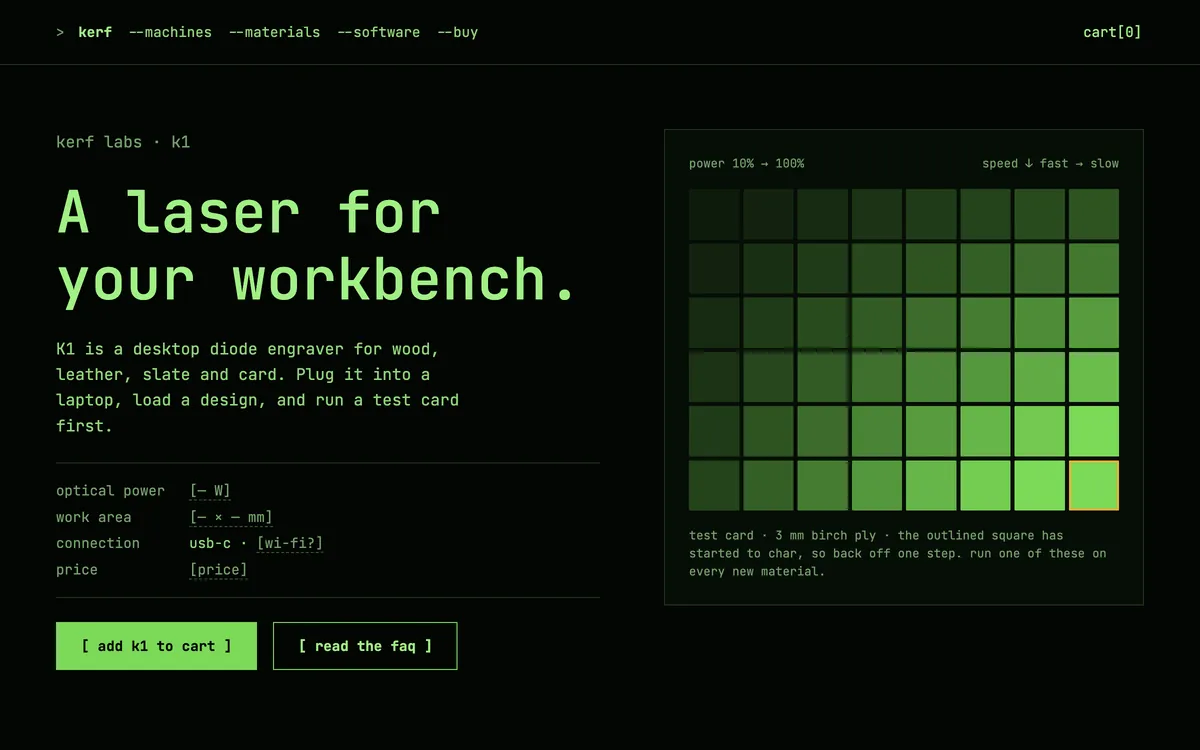Screen dimensions: 1200x750
Task: Click the [— × — mm] work area placeholder
Action: (x=231, y=517)
